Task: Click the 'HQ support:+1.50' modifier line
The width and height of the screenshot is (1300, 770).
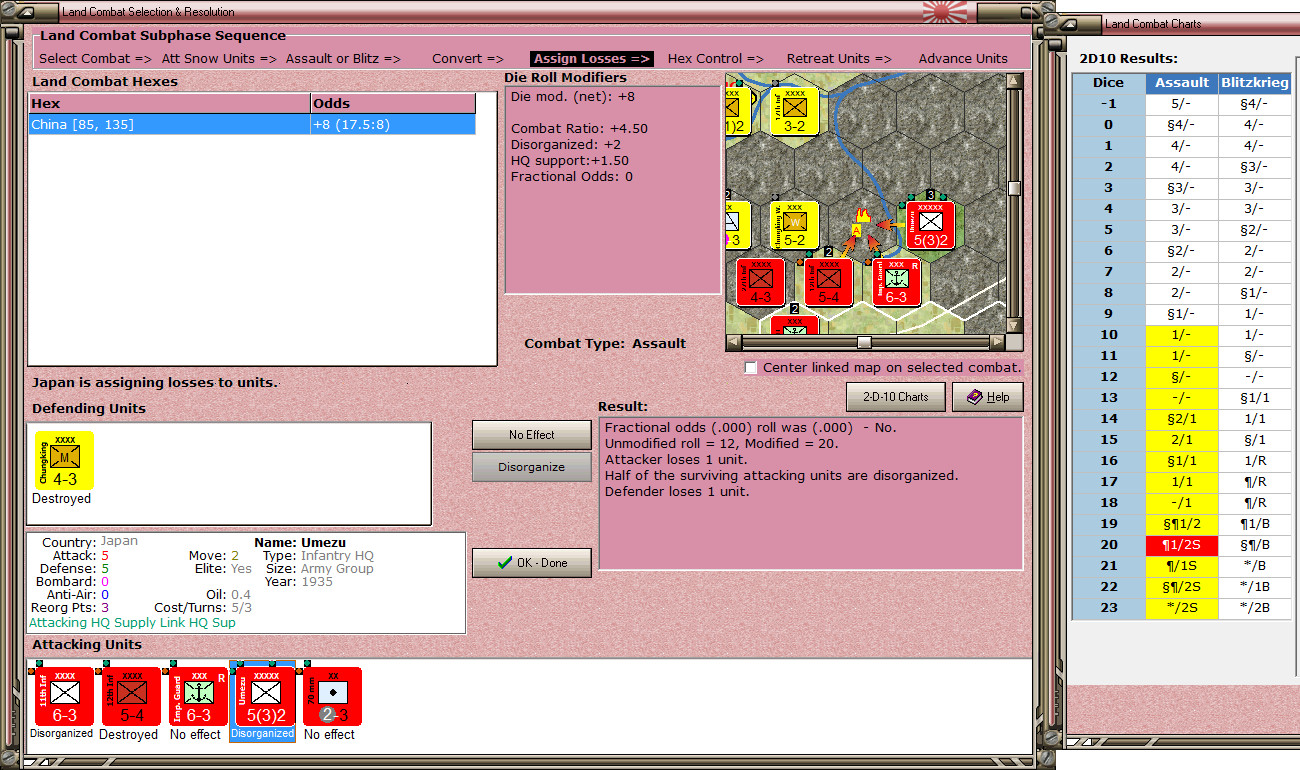Action: click(x=570, y=161)
